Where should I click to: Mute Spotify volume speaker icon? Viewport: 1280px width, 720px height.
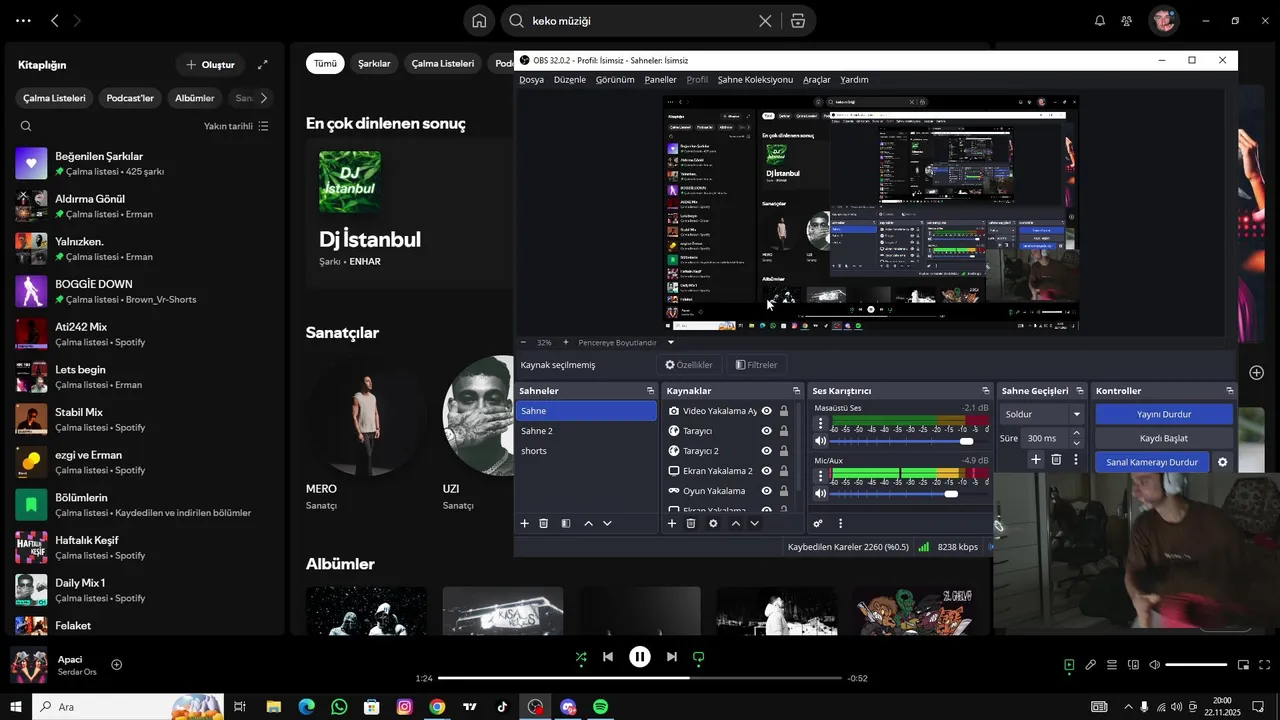(1154, 665)
